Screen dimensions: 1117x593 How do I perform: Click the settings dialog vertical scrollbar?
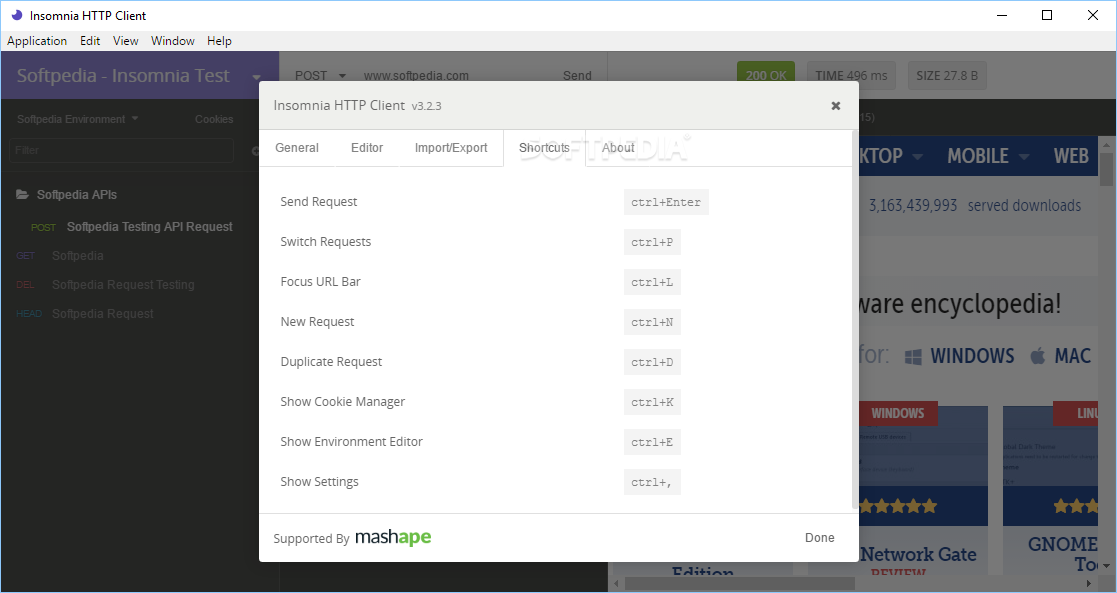[x=854, y=319]
